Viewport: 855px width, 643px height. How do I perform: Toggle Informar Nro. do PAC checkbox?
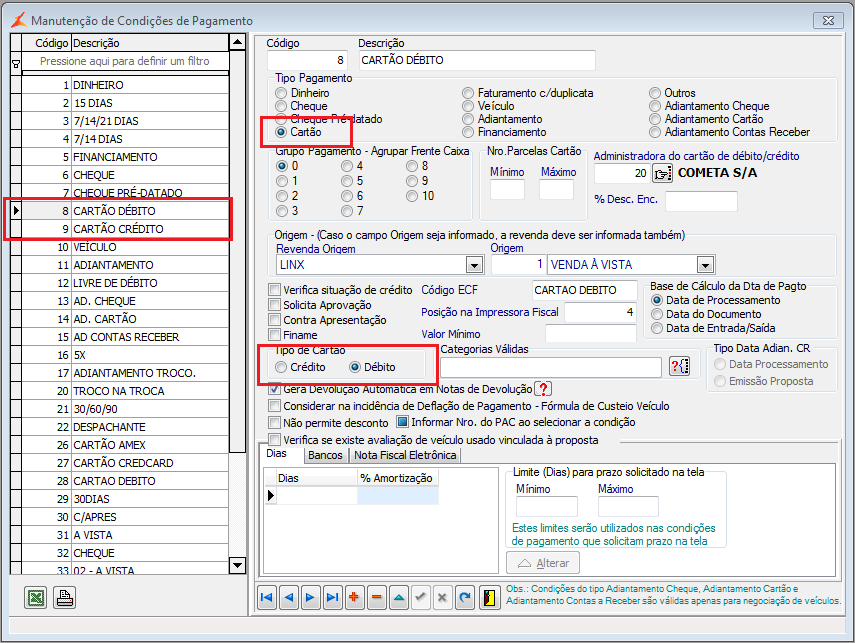click(402, 422)
